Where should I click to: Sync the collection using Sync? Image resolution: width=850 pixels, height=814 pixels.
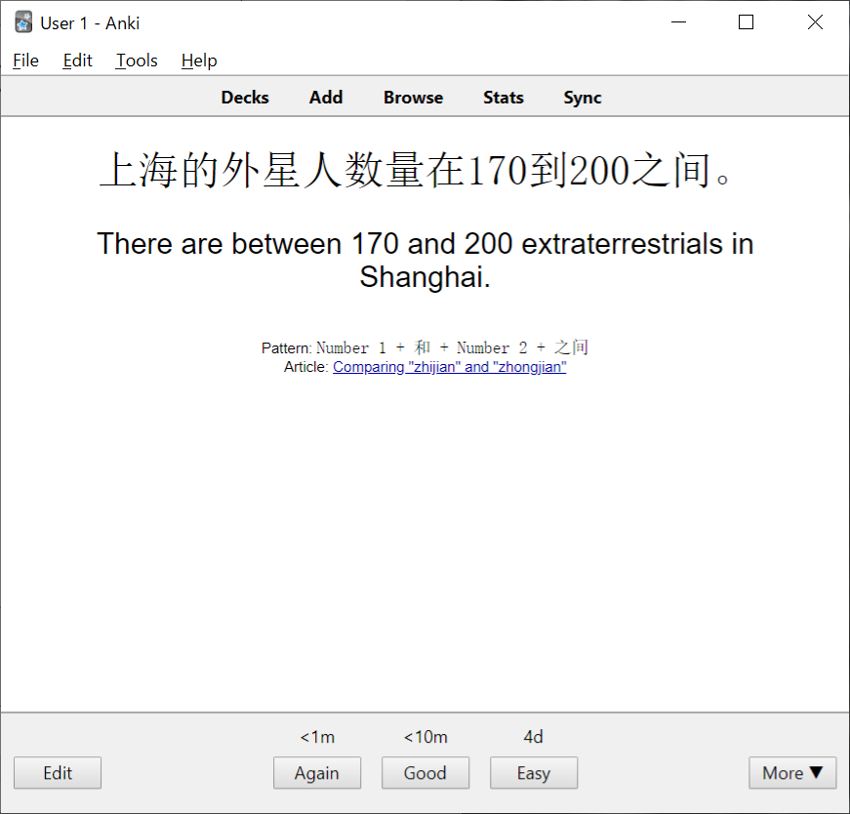coord(582,98)
